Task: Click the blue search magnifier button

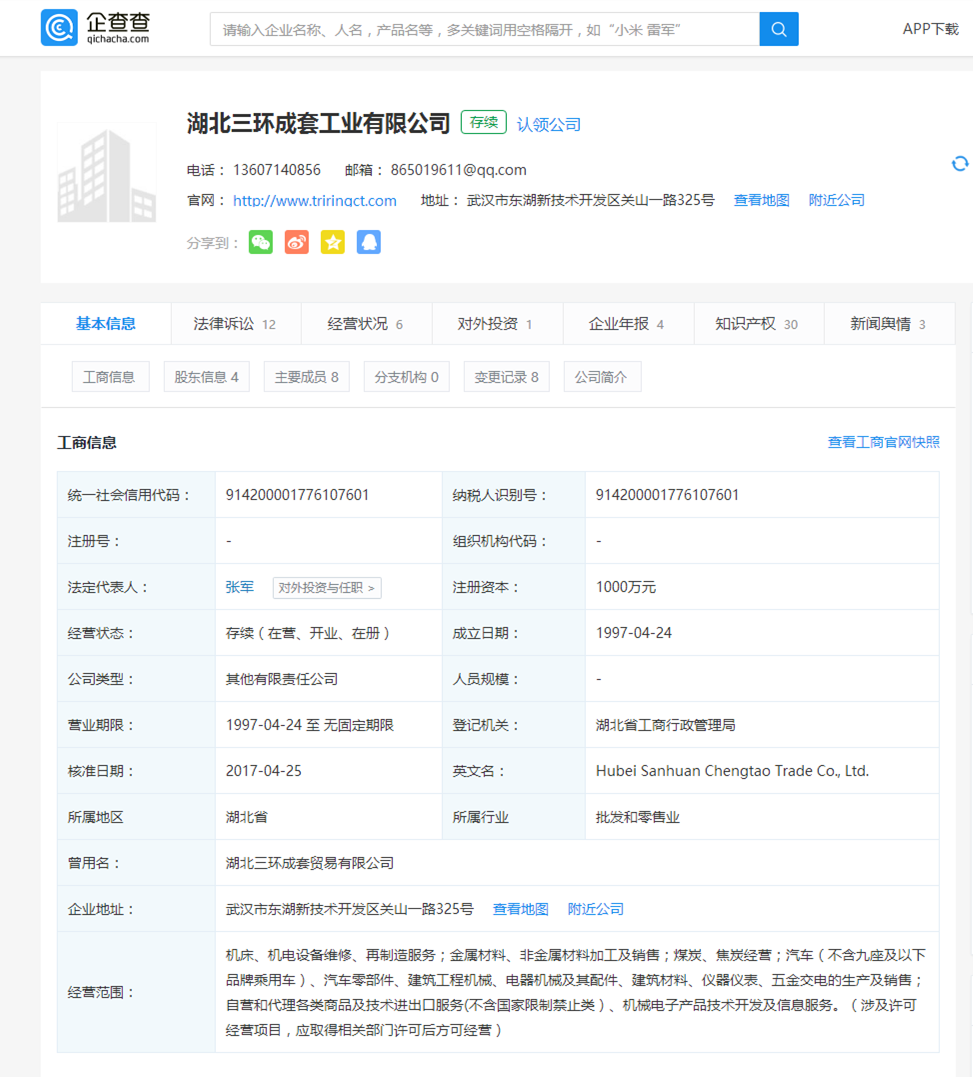Action: [779, 29]
